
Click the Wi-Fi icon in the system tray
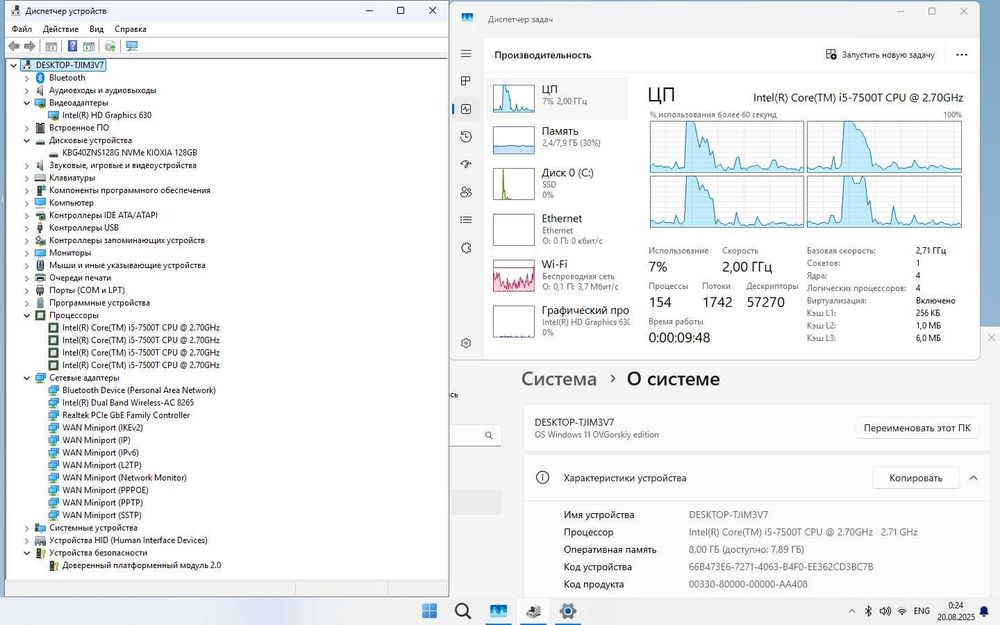click(x=902, y=611)
